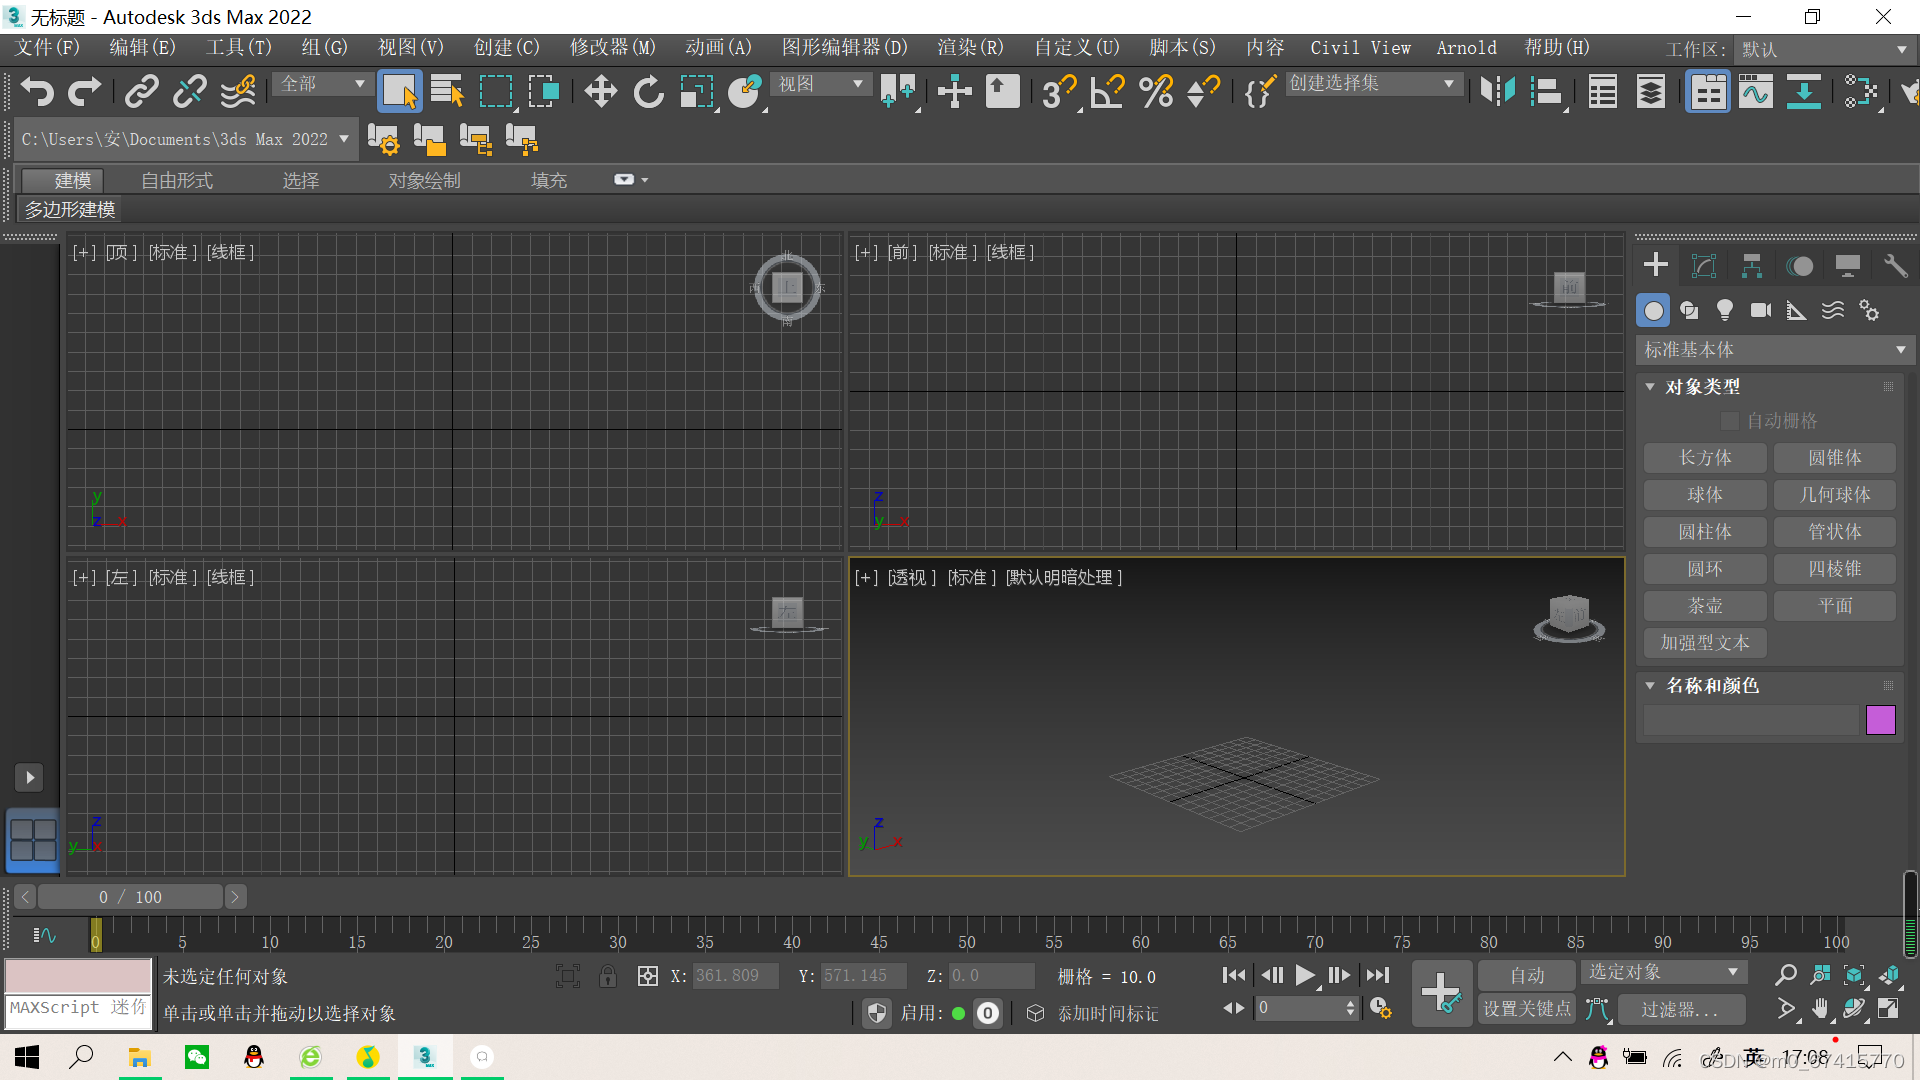
Task: Select the Cameras category icon
Action: (1761, 311)
